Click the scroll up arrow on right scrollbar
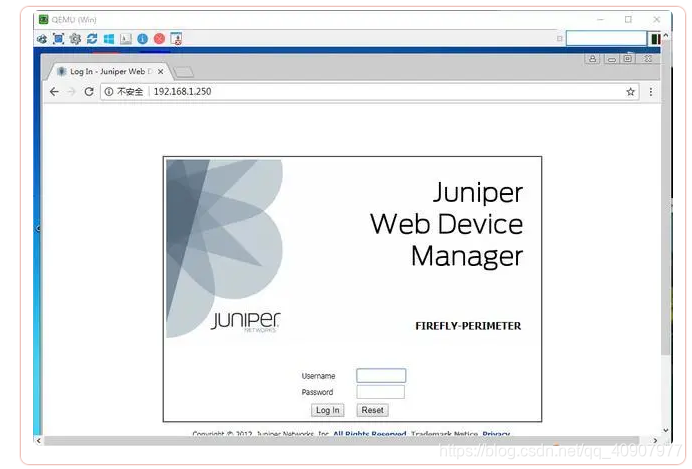The width and height of the screenshot is (692, 469). click(666, 34)
